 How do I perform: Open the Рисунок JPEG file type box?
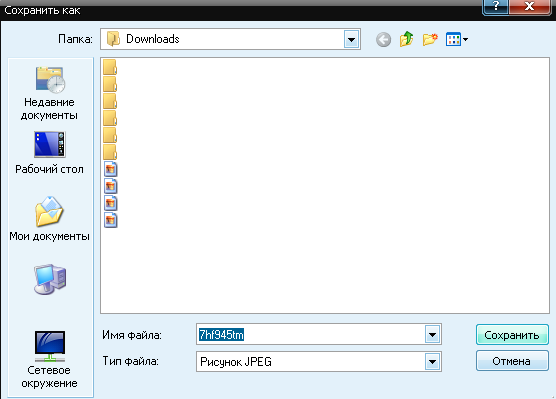[319, 362]
